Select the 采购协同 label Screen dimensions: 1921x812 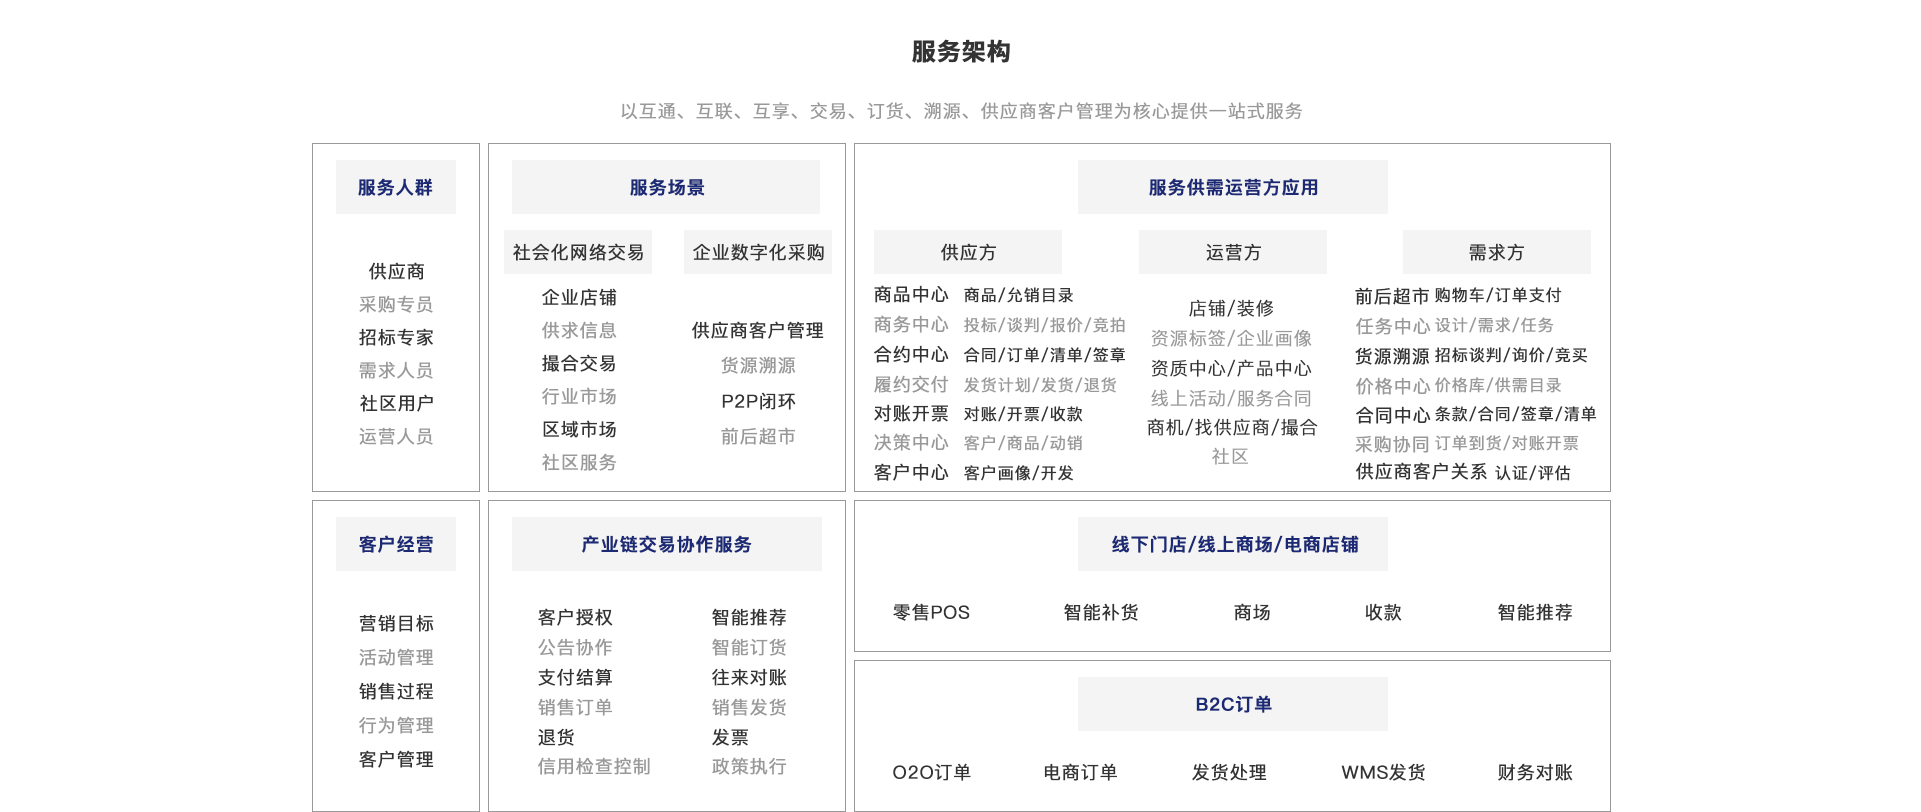click(1392, 444)
